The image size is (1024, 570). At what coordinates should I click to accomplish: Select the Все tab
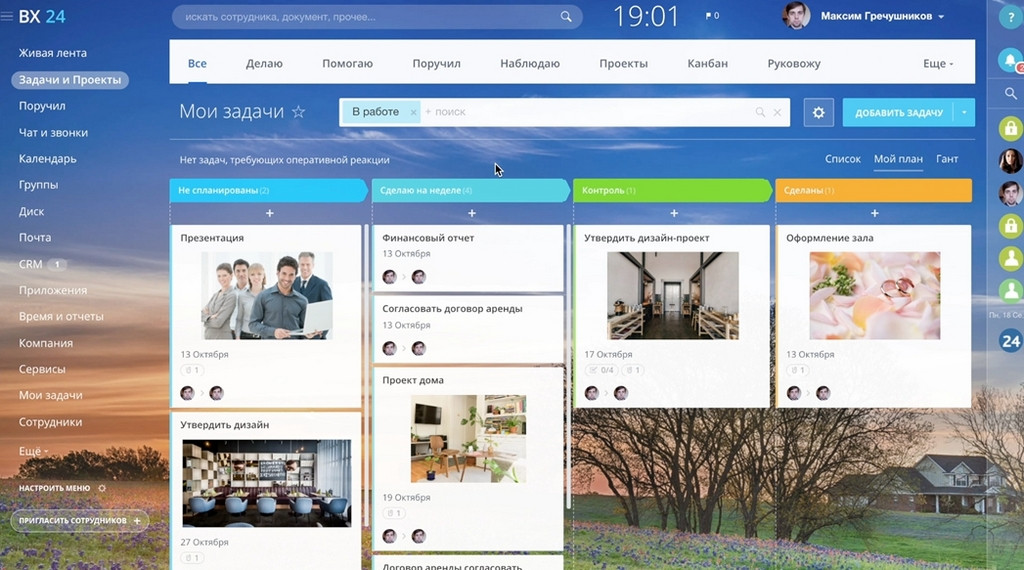[197, 63]
